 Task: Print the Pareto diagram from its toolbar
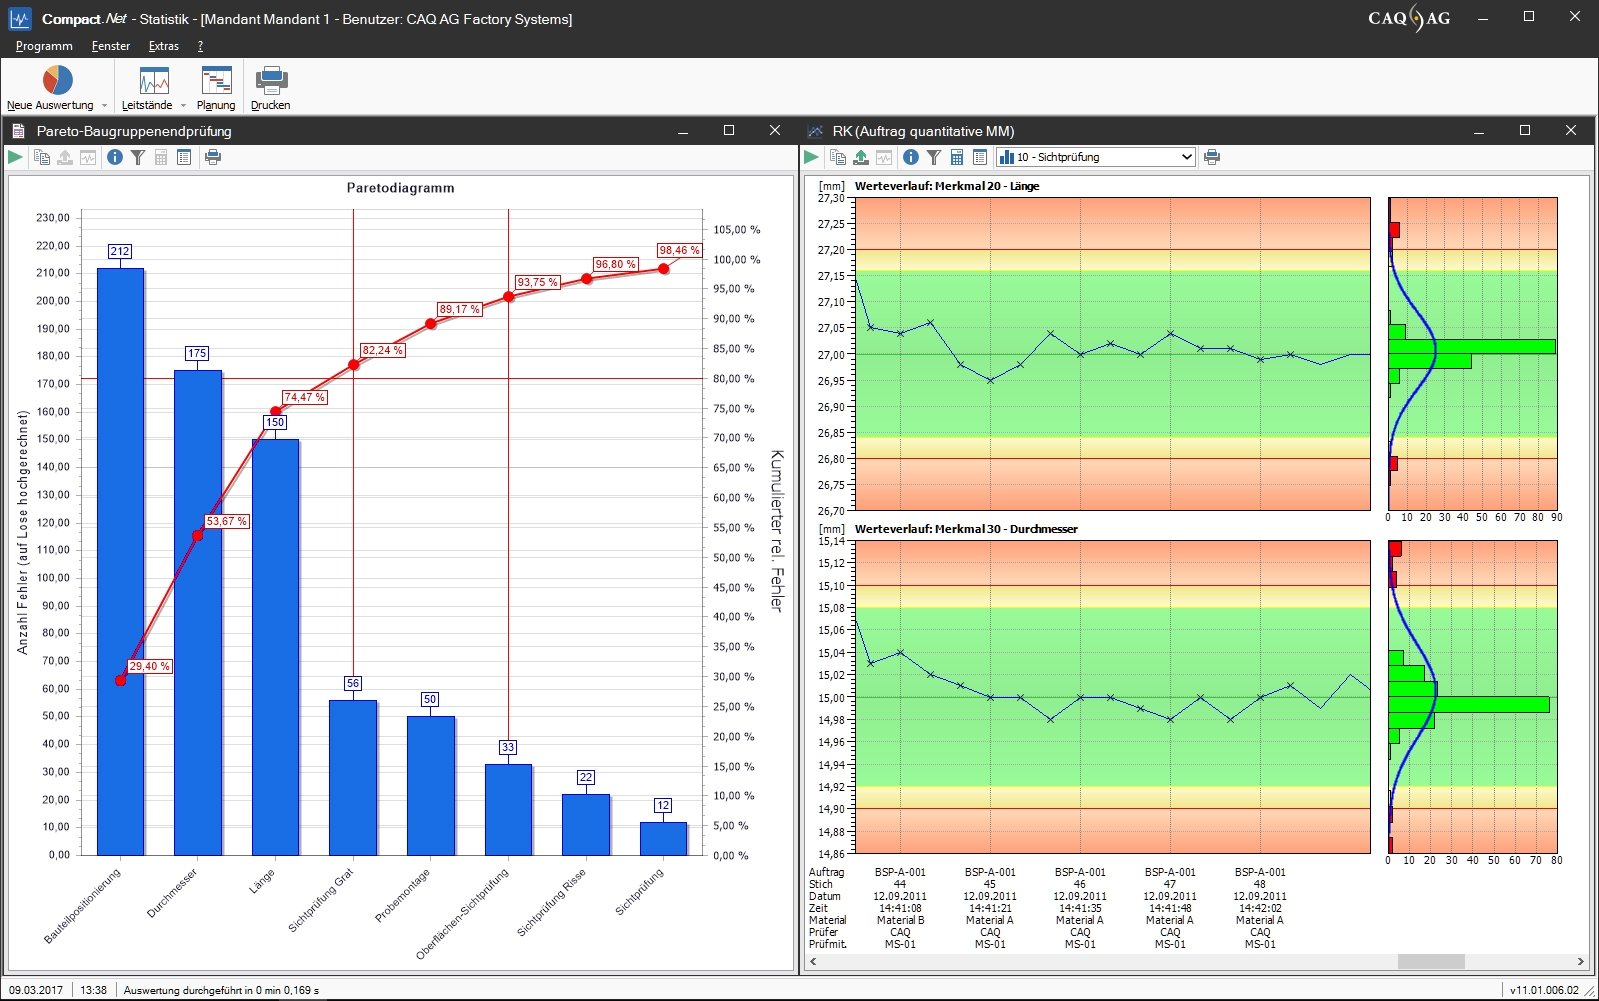(x=213, y=157)
